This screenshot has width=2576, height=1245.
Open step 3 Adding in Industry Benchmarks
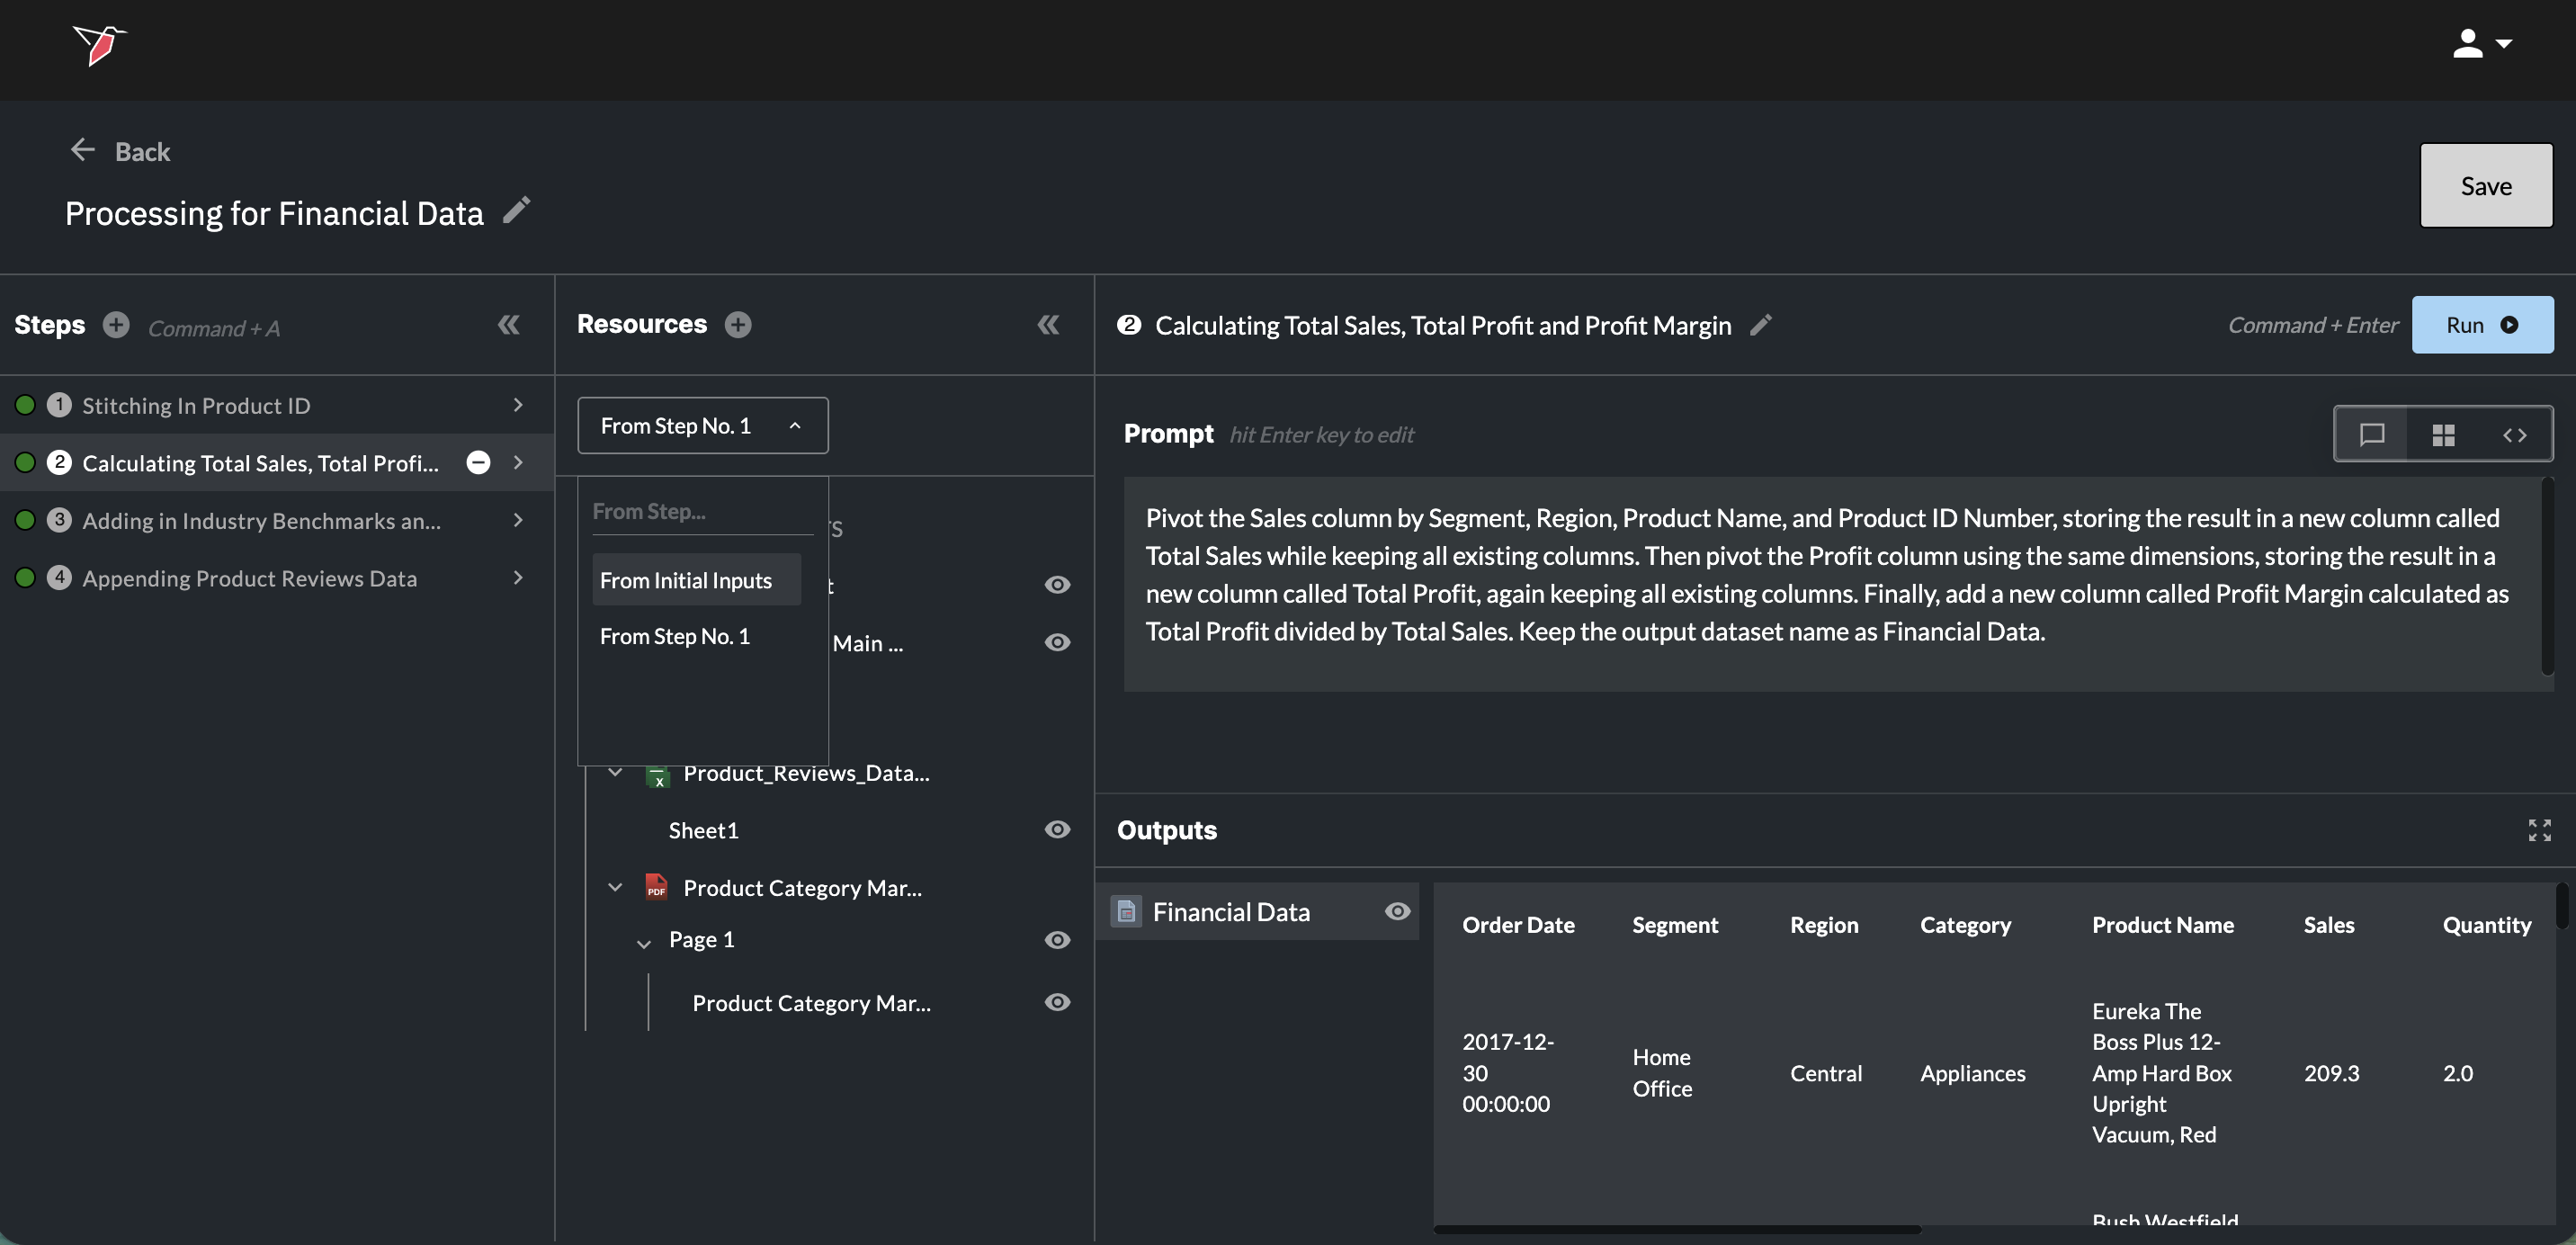tap(262, 520)
